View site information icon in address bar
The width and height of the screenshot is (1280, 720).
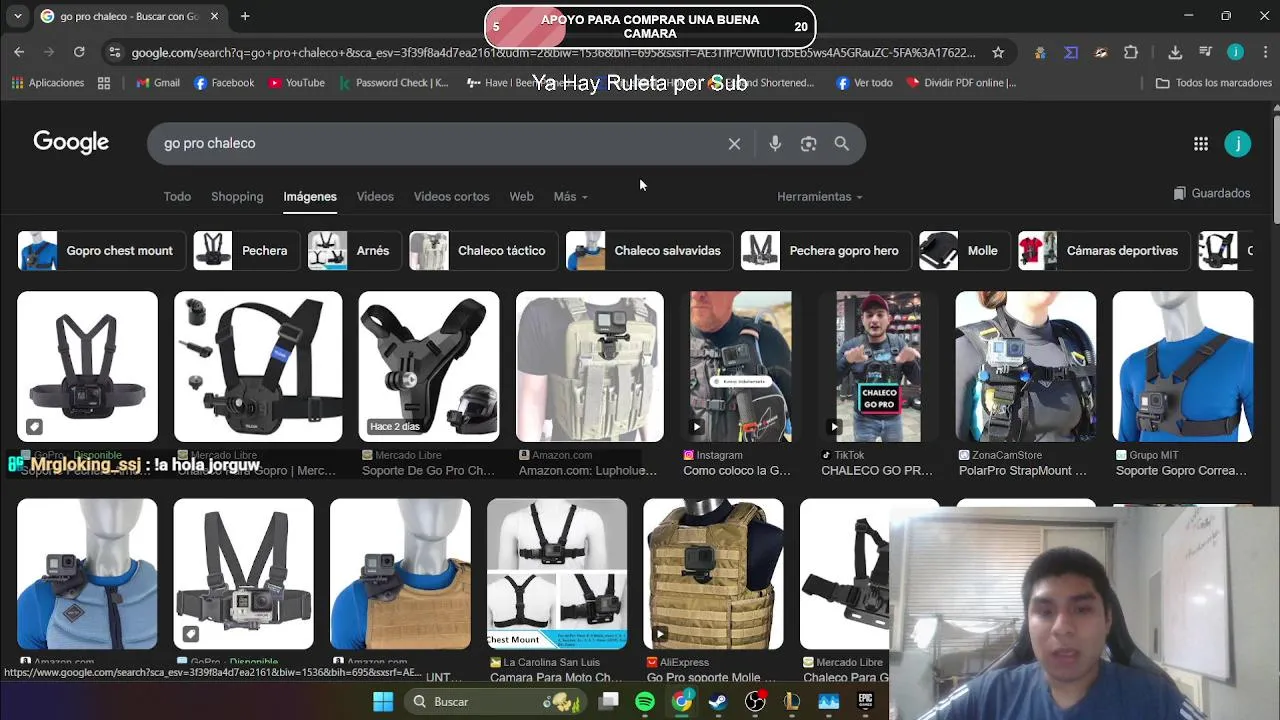[x=115, y=52]
